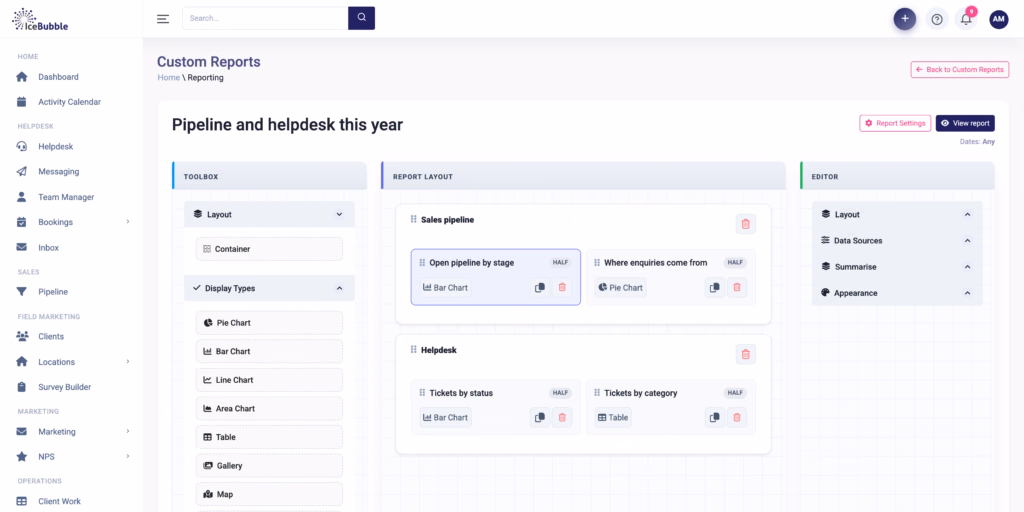
Task: Click the Helpdesk container drag handle
Action: (413, 349)
